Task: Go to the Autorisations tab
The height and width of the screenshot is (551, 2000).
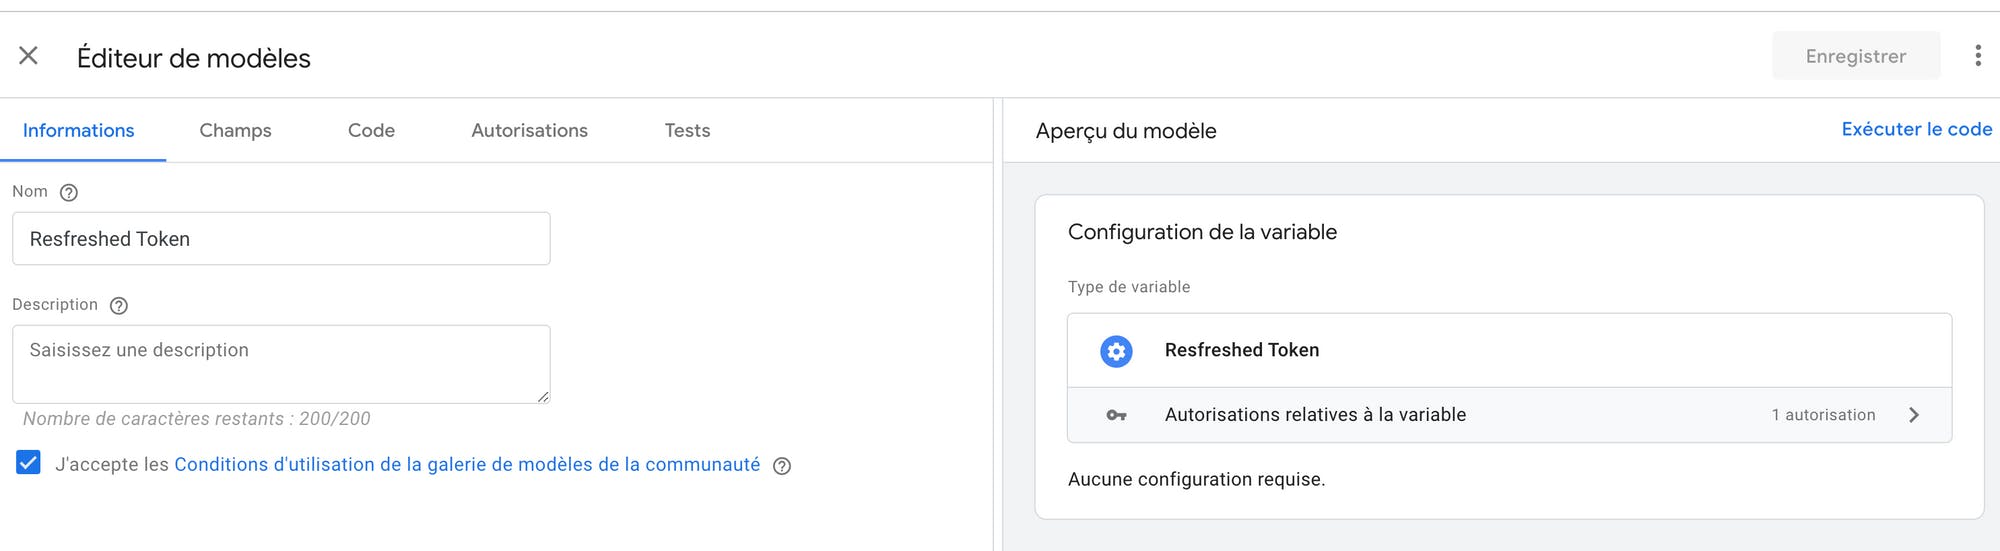Action: point(529,130)
